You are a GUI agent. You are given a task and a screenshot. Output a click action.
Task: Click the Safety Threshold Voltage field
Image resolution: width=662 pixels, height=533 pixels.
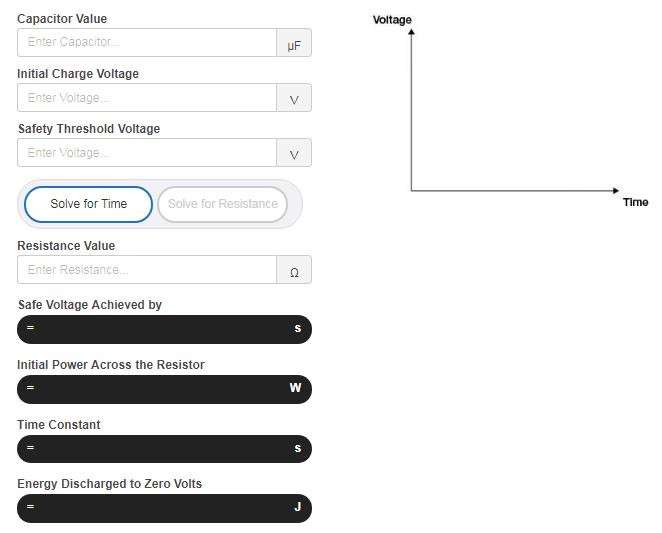click(147, 153)
